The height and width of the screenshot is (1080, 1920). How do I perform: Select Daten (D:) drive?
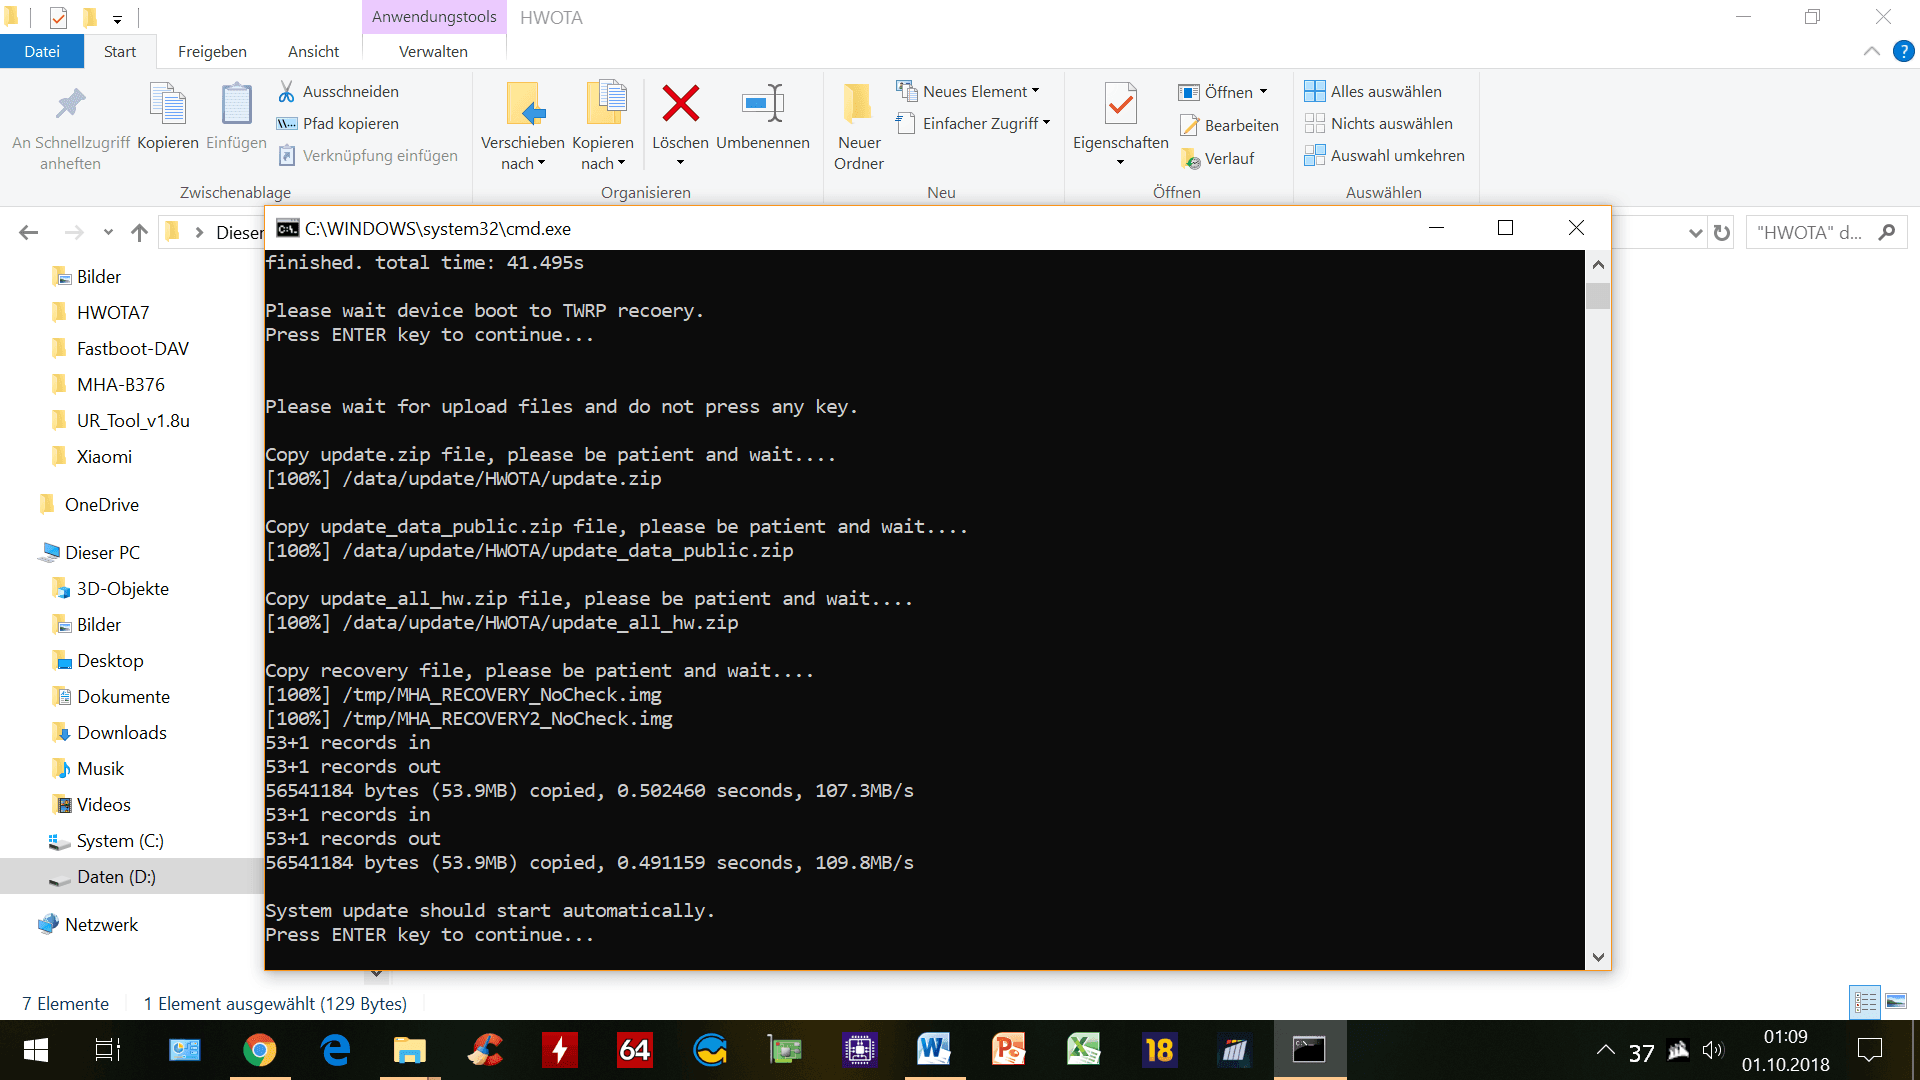(x=116, y=876)
